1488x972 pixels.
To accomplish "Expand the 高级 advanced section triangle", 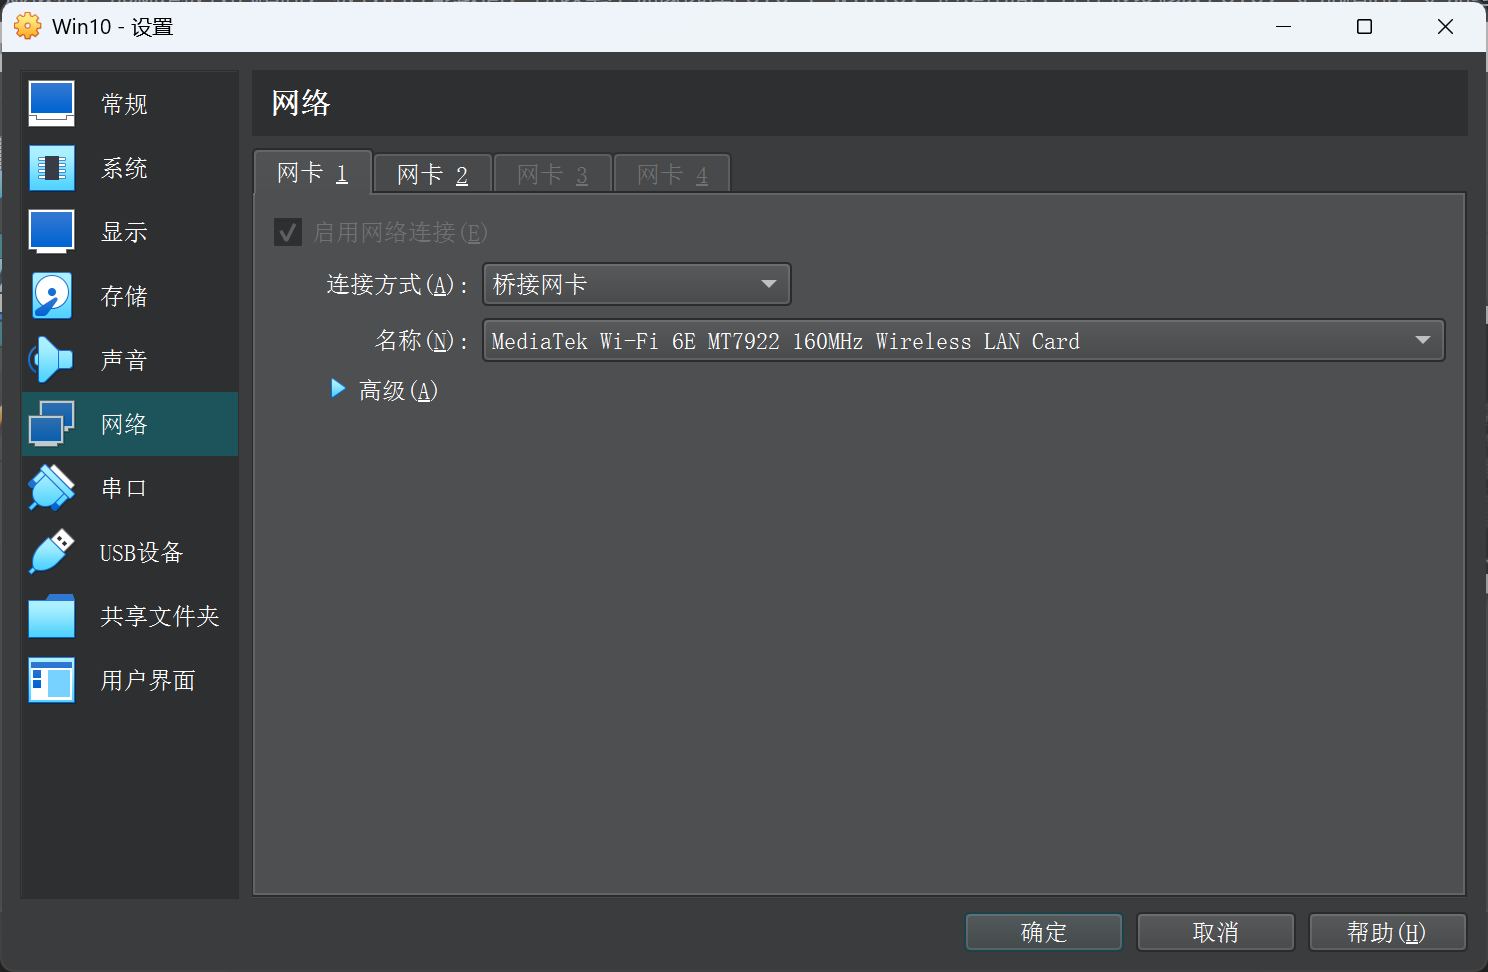I will pos(338,389).
